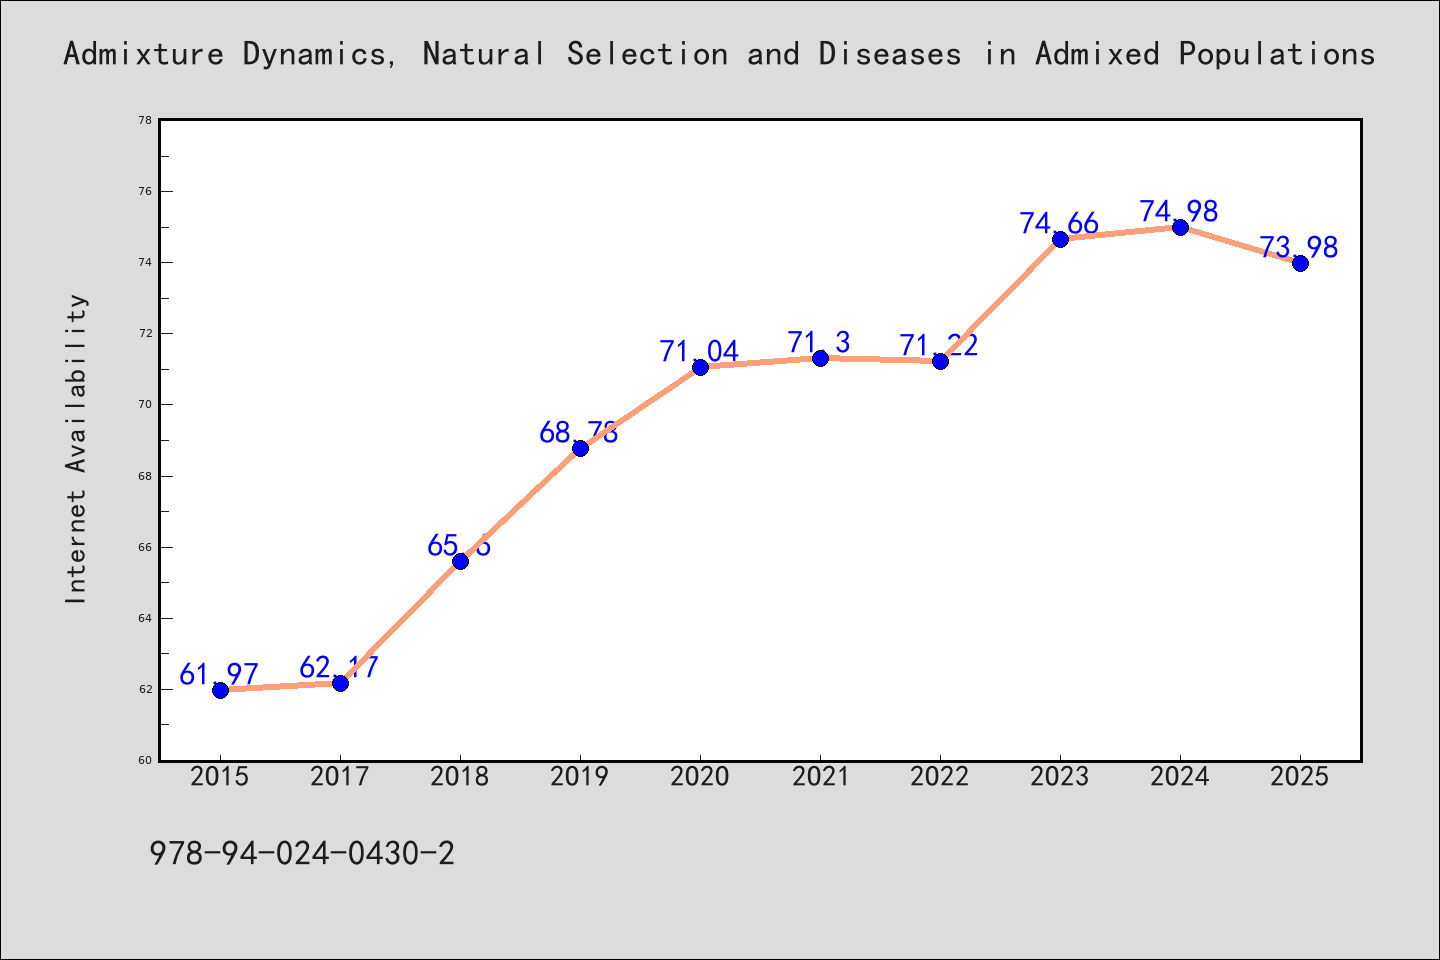The image size is (1440, 960).
Task: Click the x-axis label 2022
Action: (940, 777)
